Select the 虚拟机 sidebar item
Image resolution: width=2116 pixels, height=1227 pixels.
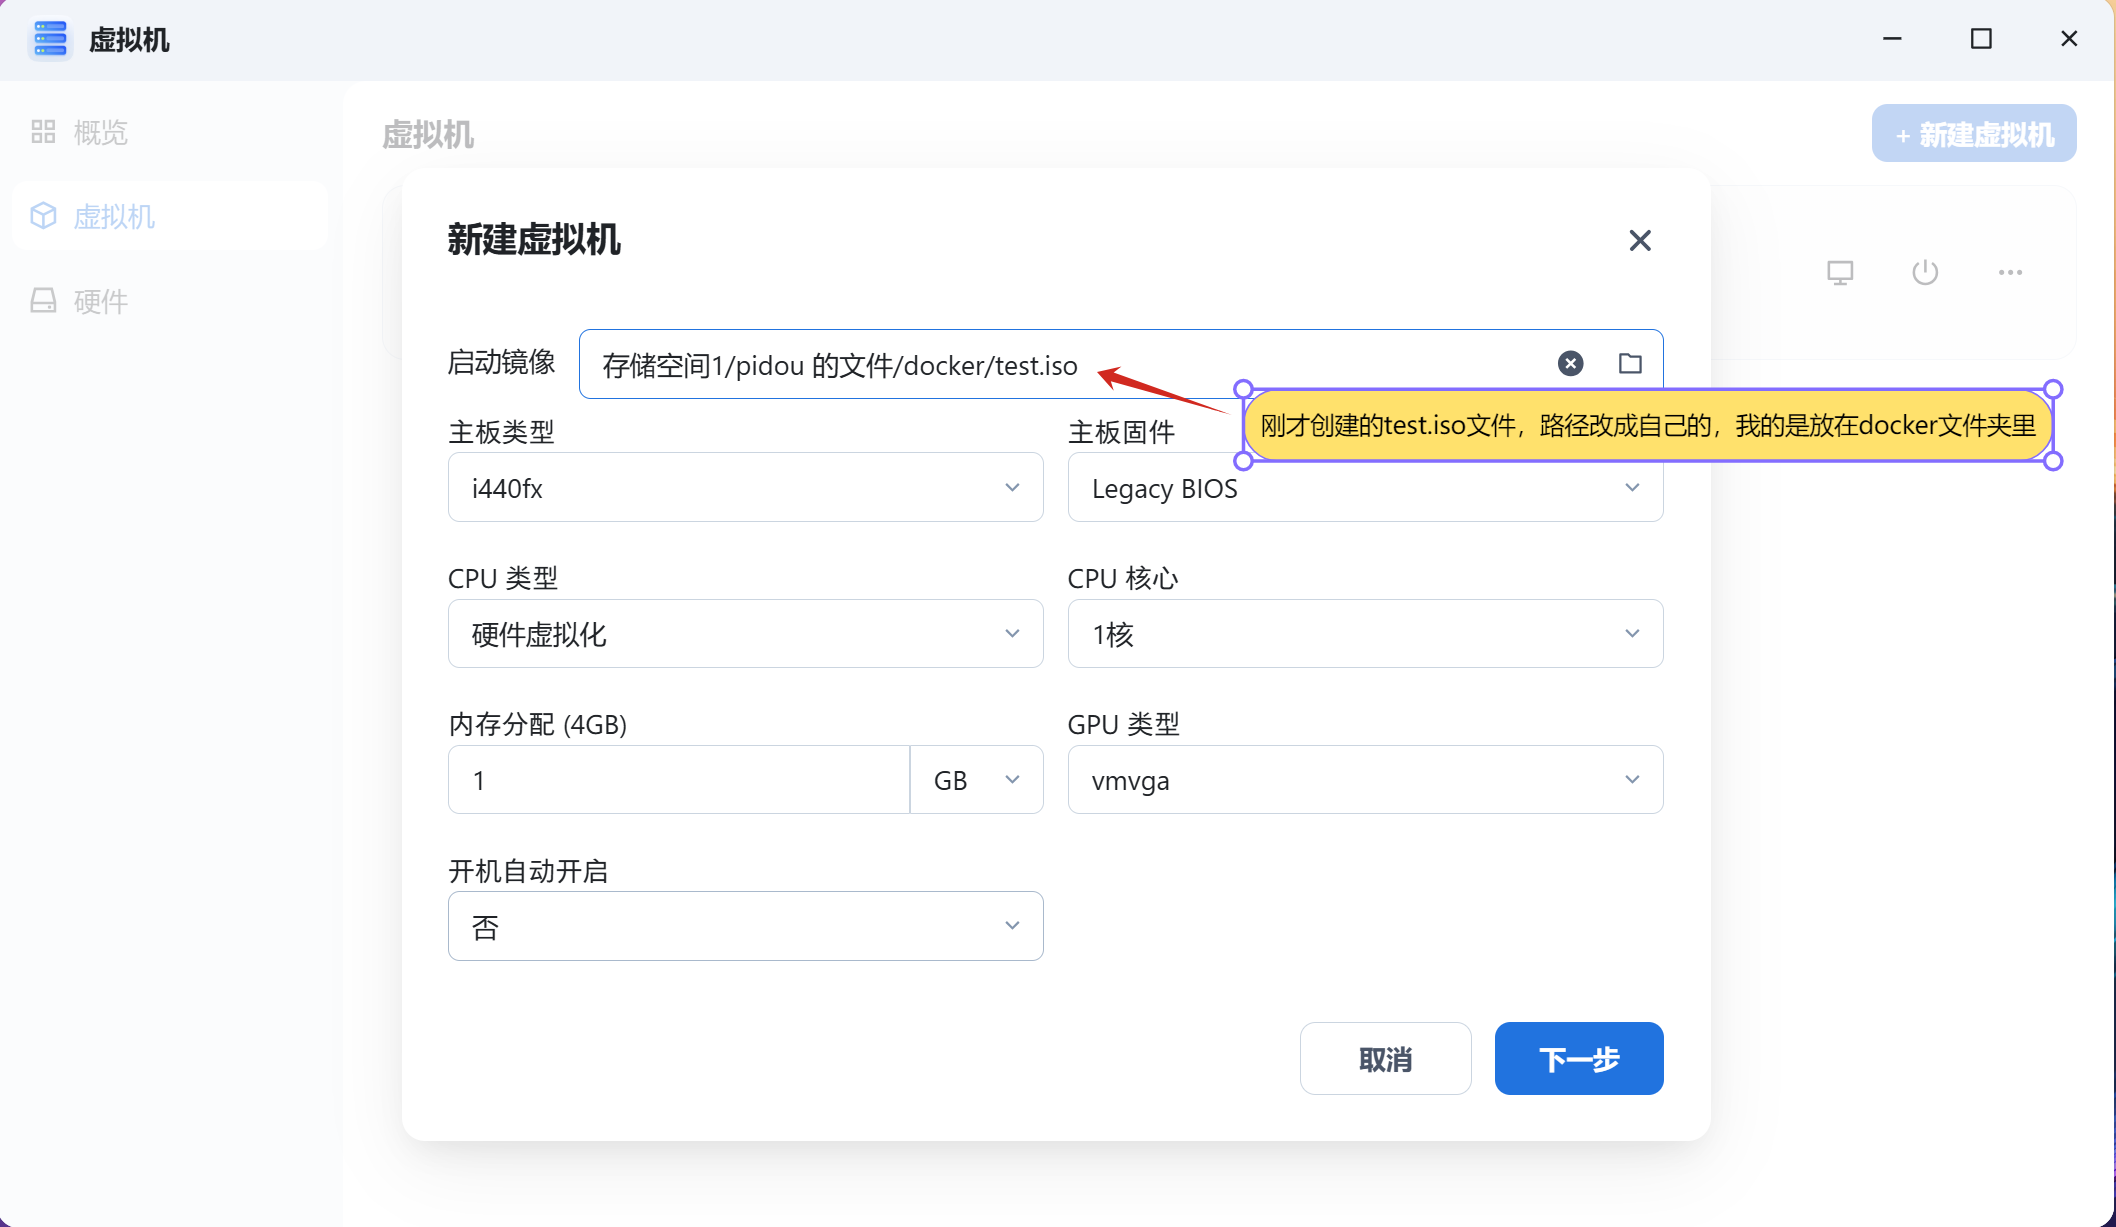[x=113, y=216]
